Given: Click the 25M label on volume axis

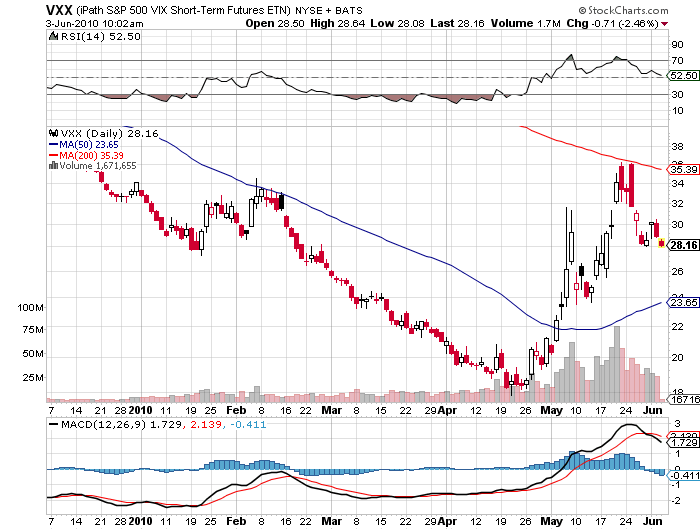Looking at the screenshot, I should pyautogui.click(x=33, y=378).
